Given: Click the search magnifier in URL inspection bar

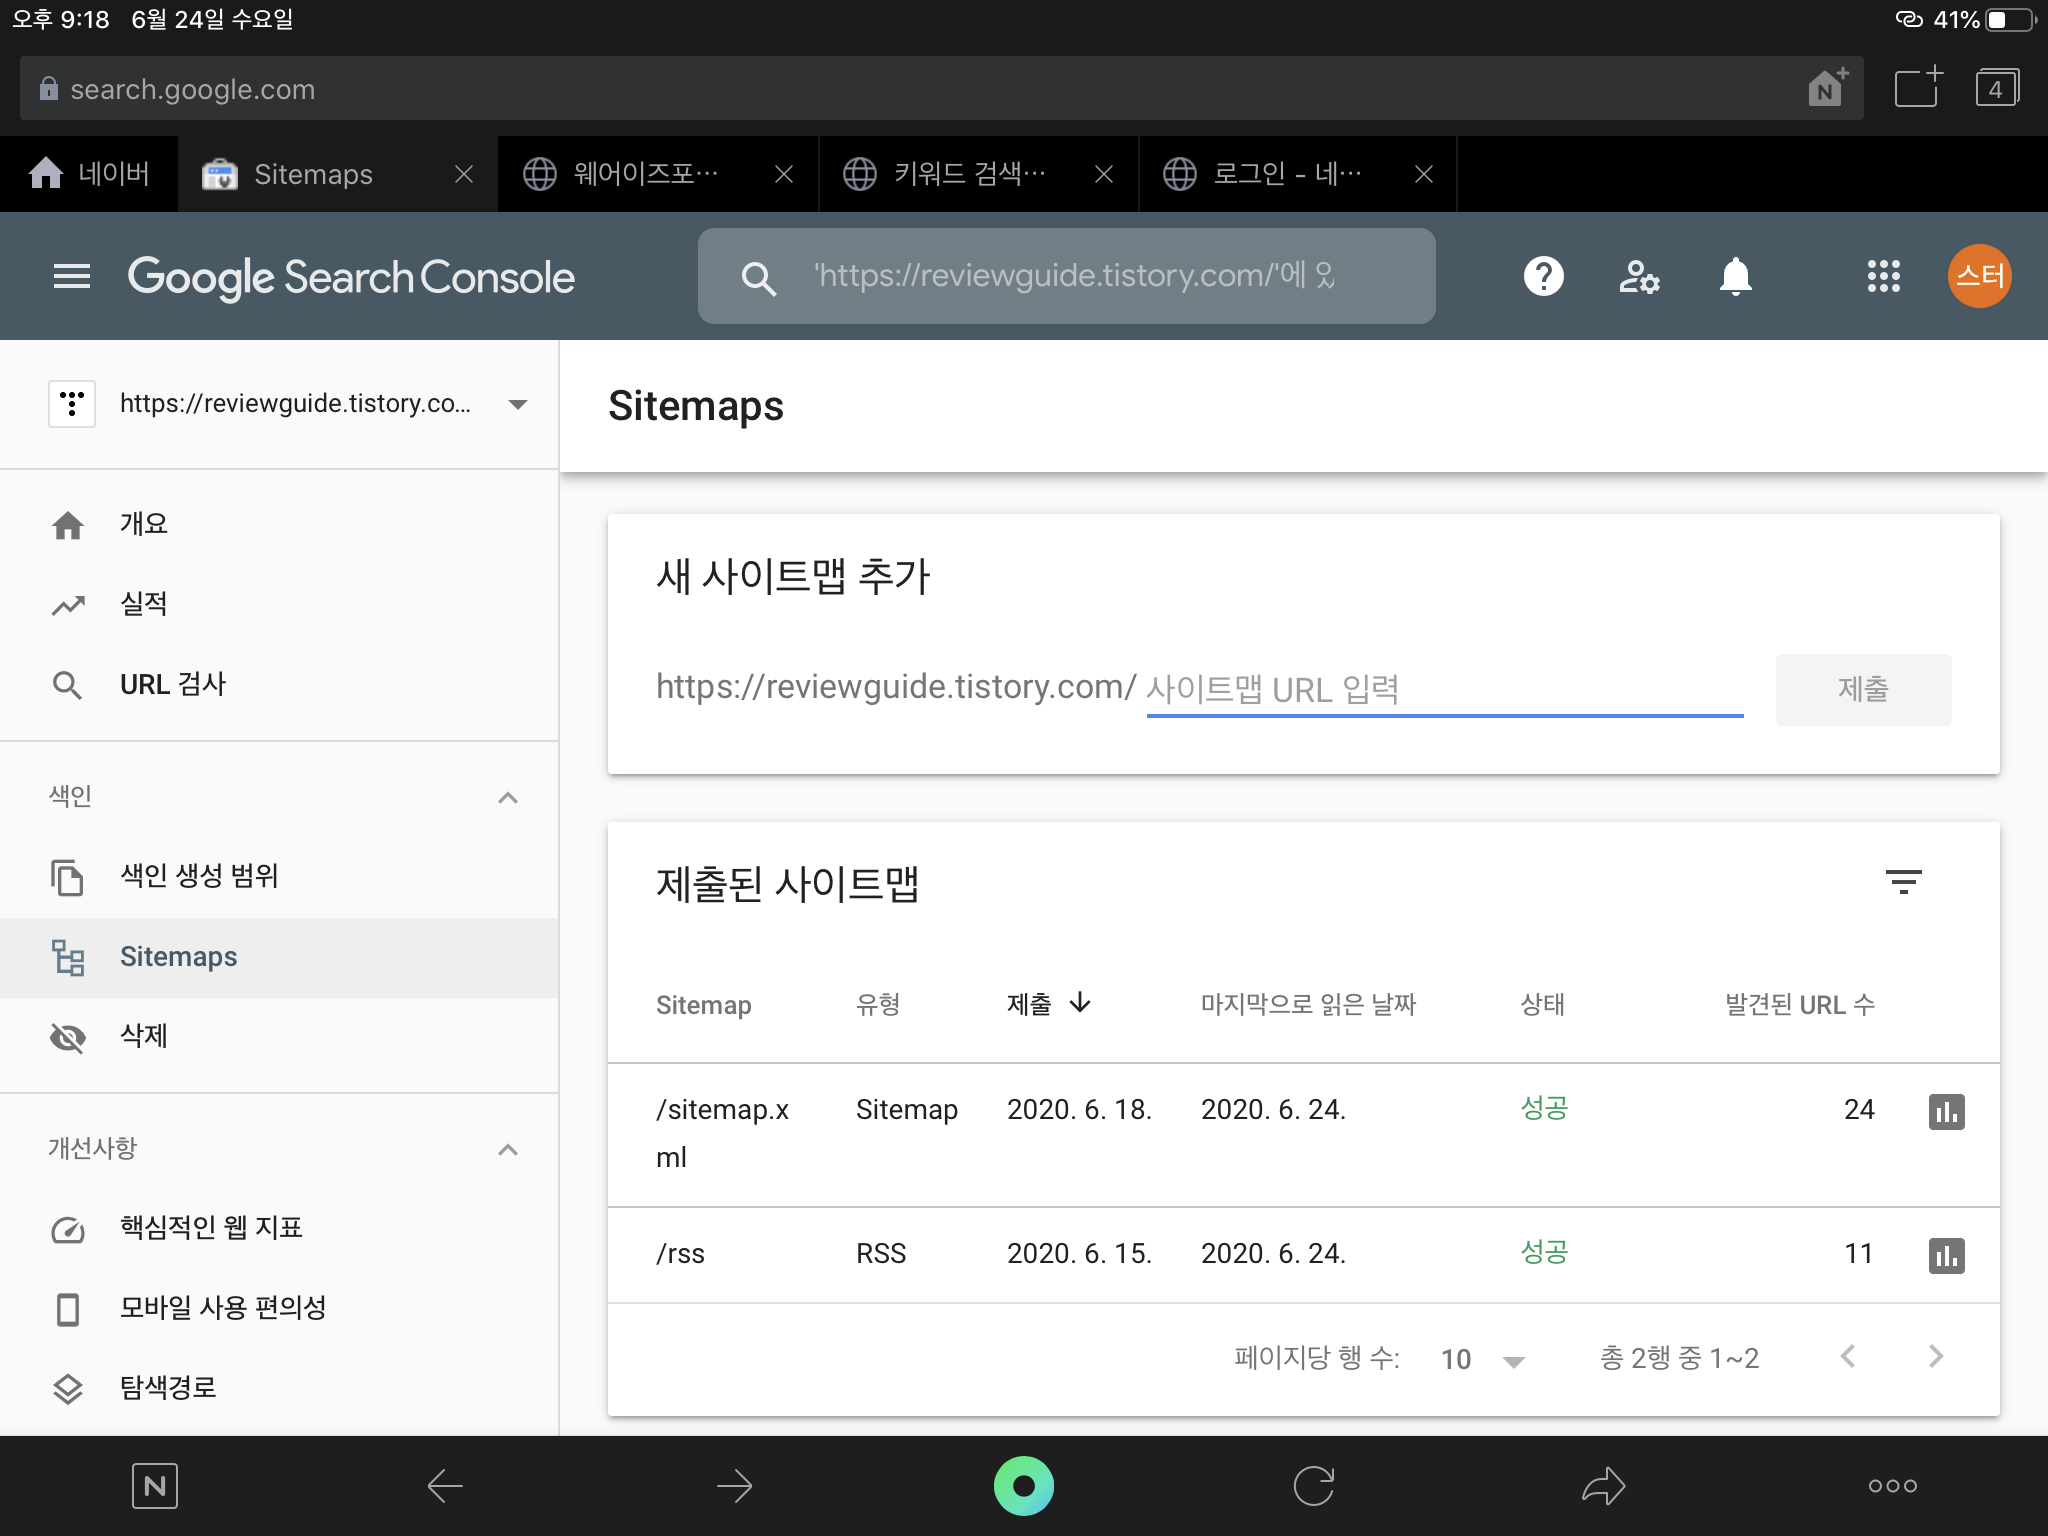Looking at the screenshot, I should pos(759,278).
